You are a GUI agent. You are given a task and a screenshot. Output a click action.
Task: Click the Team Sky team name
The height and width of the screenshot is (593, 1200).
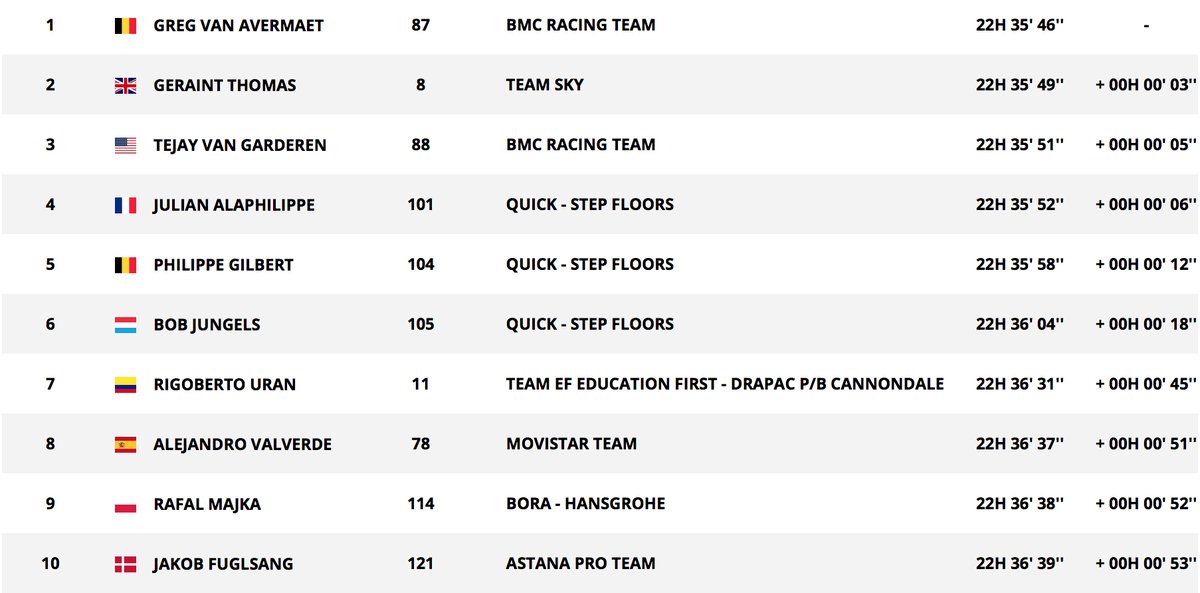point(545,85)
